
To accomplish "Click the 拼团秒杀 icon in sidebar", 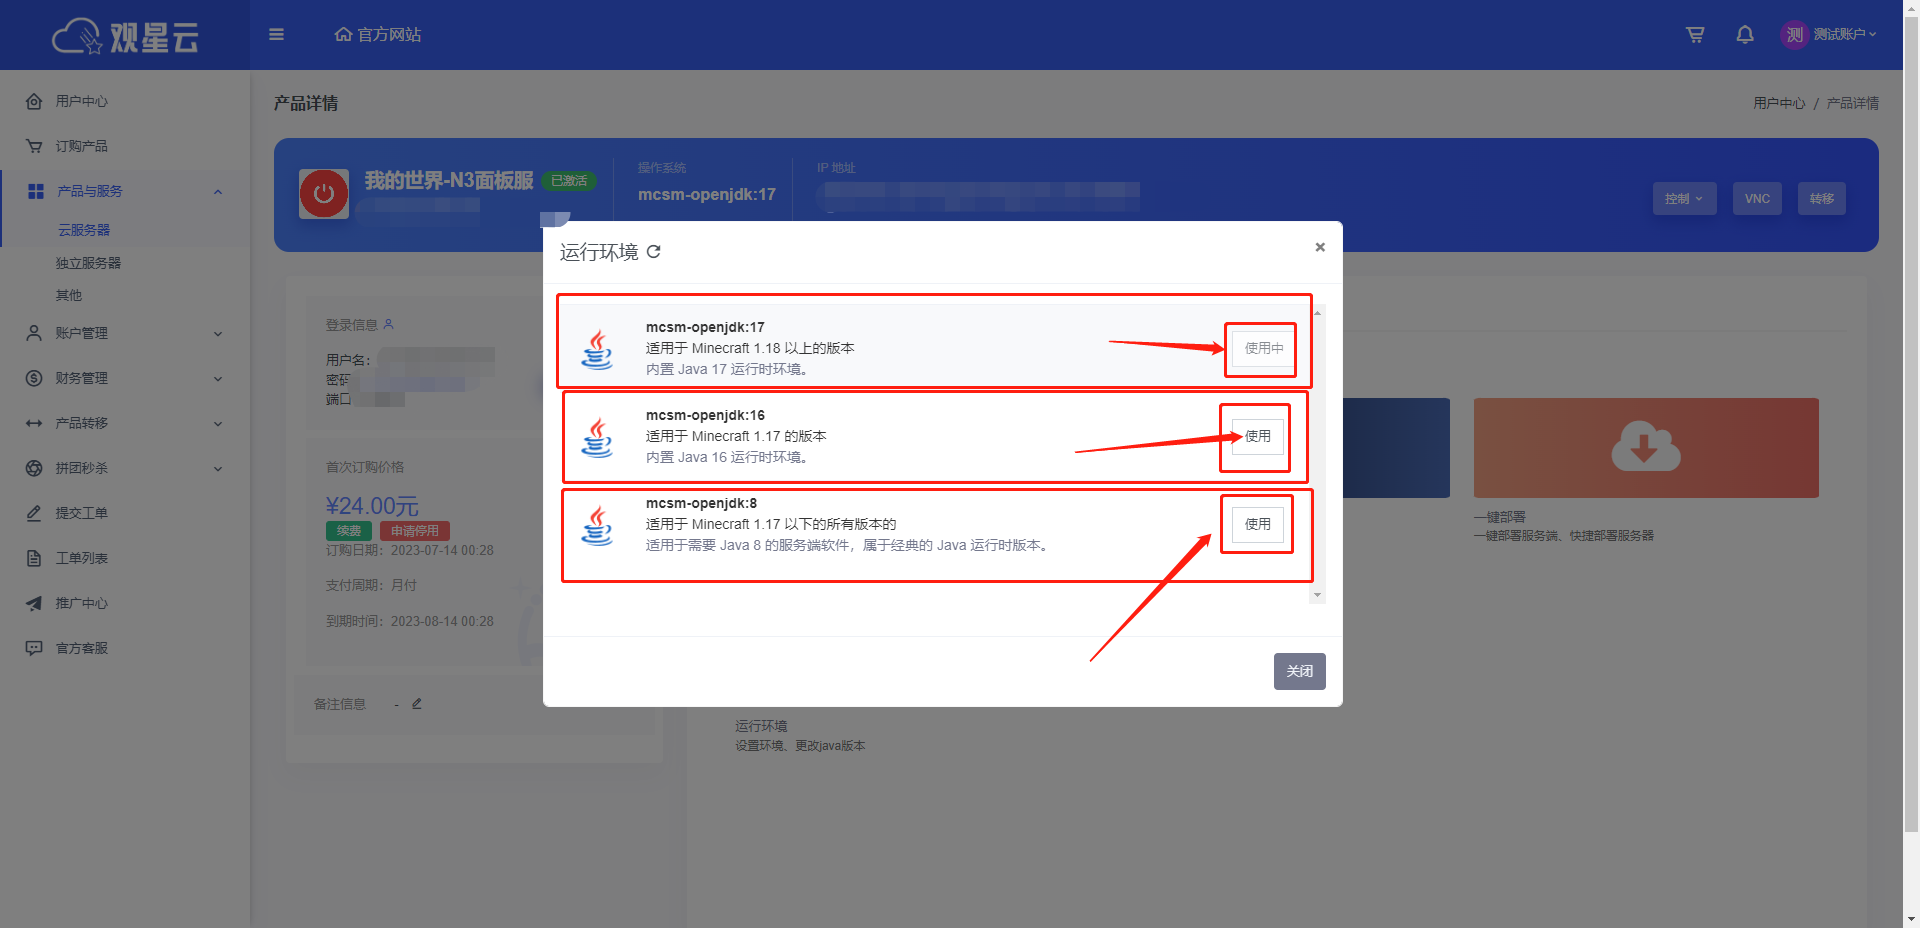I will pyautogui.click(x=34, y=468).
